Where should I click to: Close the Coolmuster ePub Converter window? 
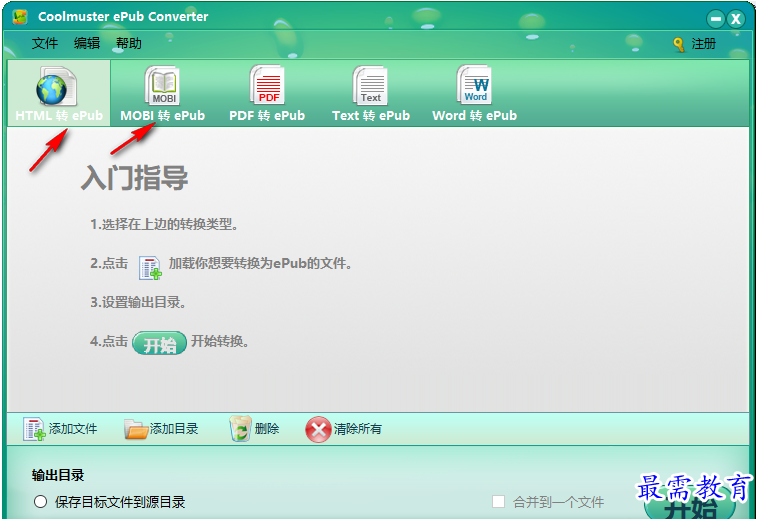[736, 19]
